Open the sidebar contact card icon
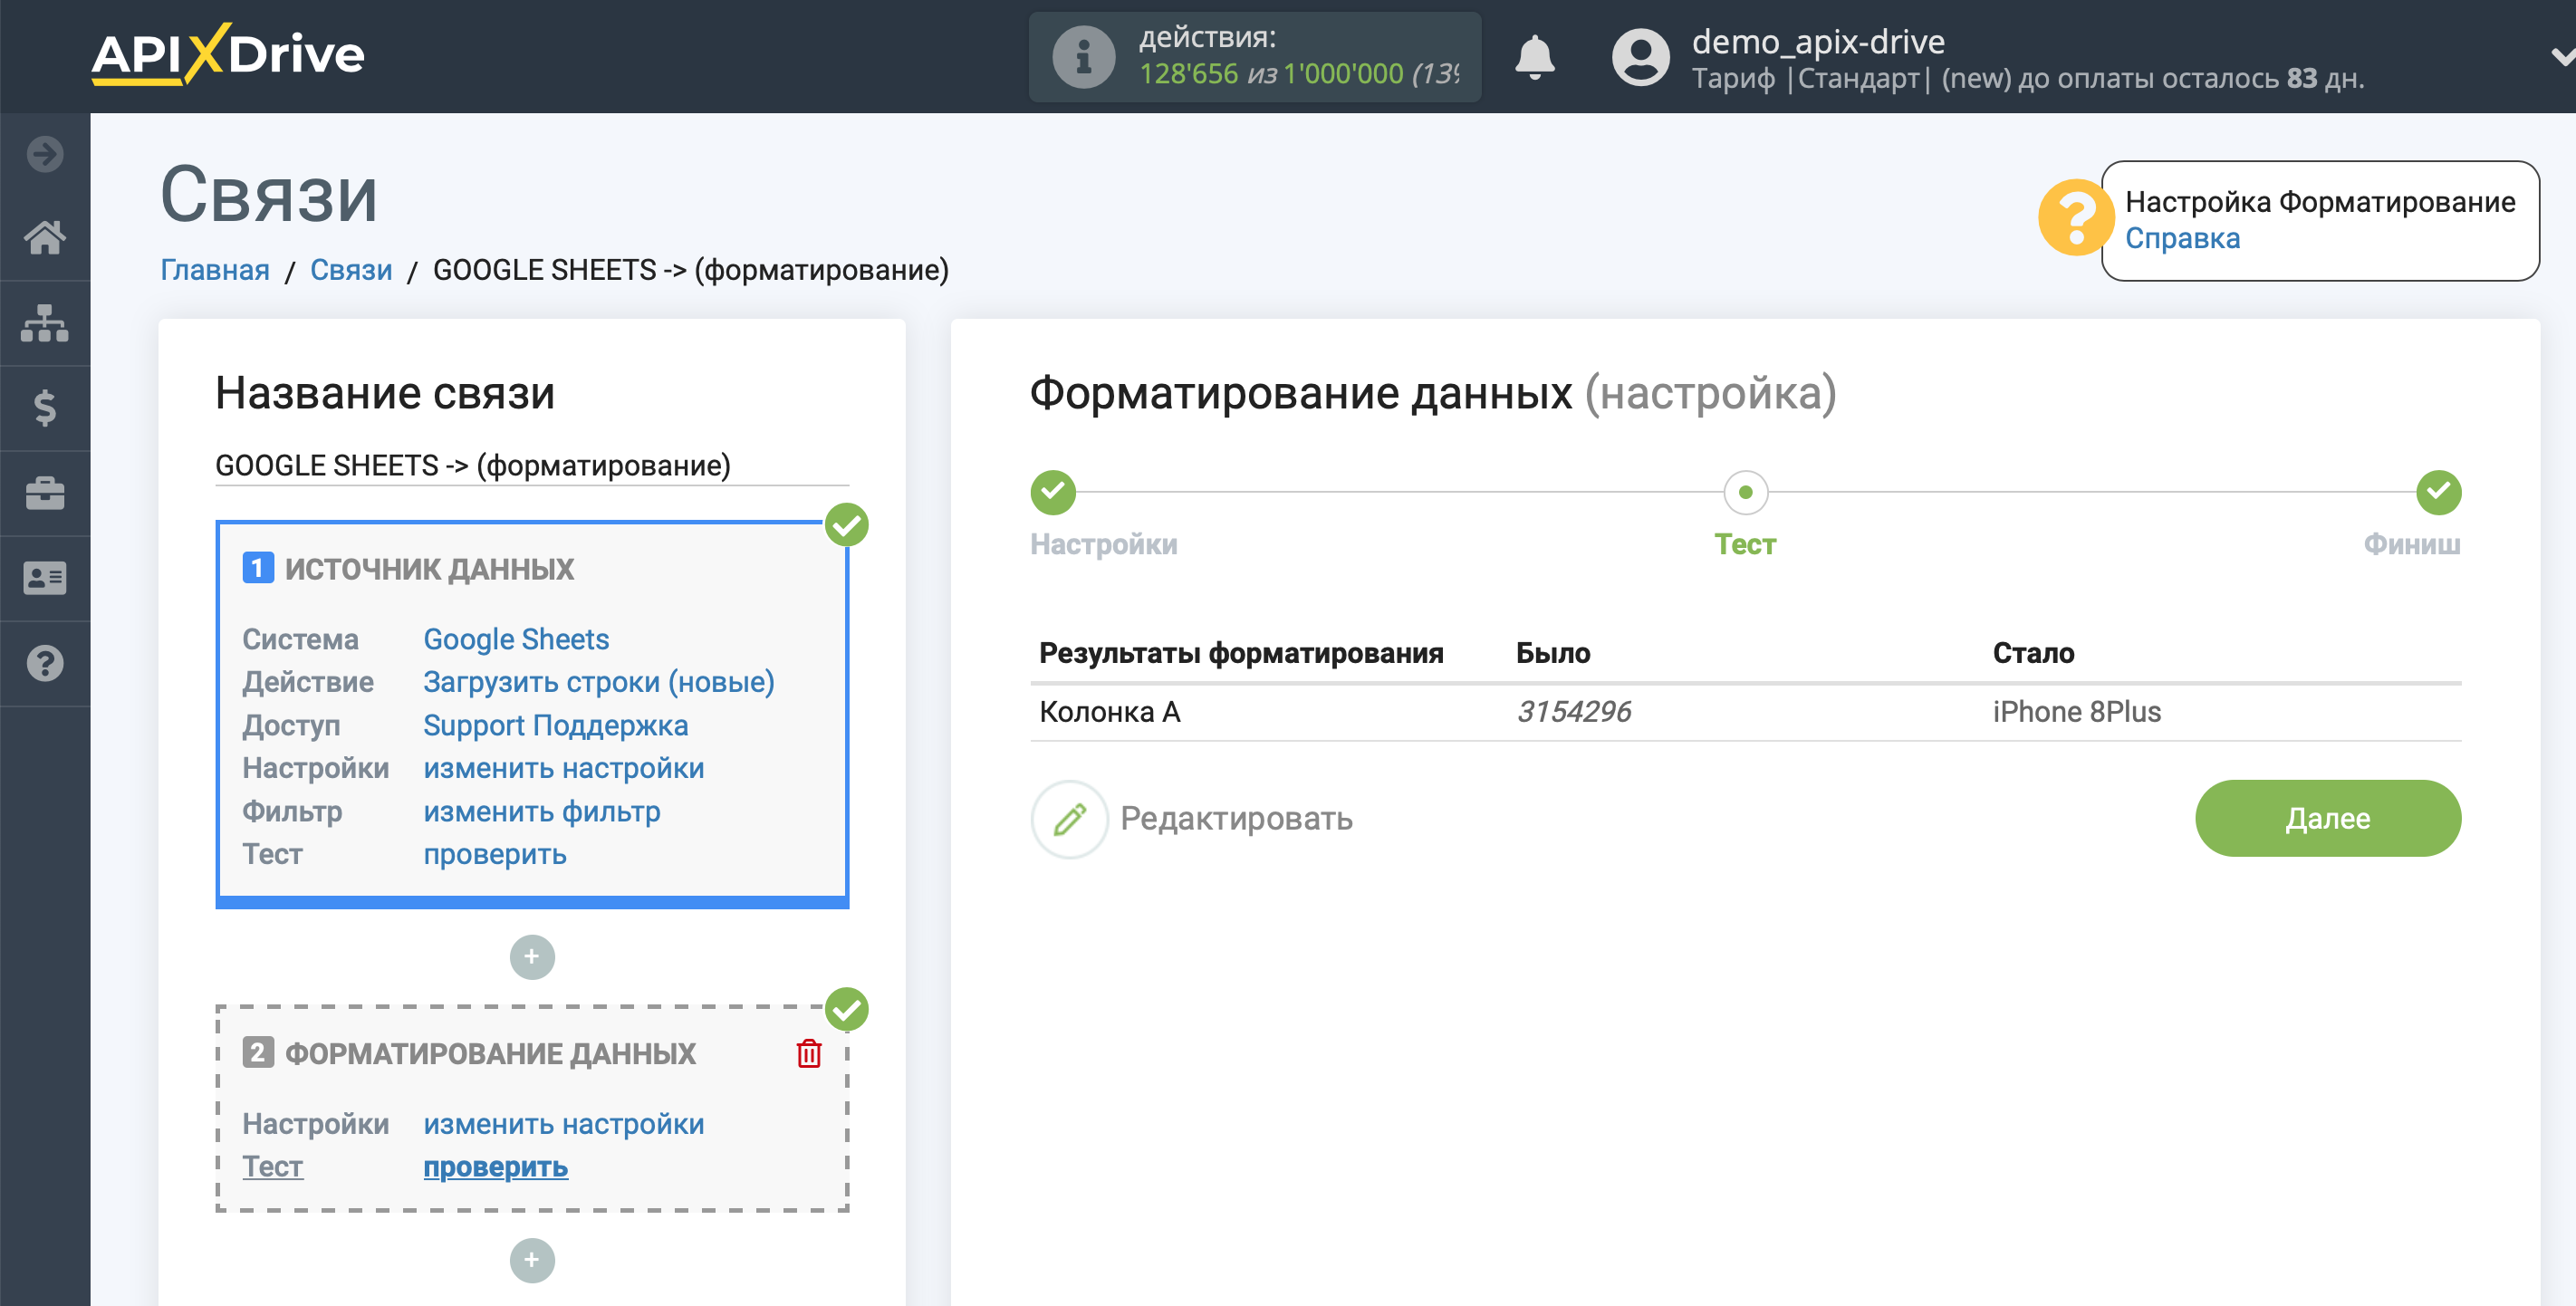The image size is (2576, 1306). pos(45,578)
